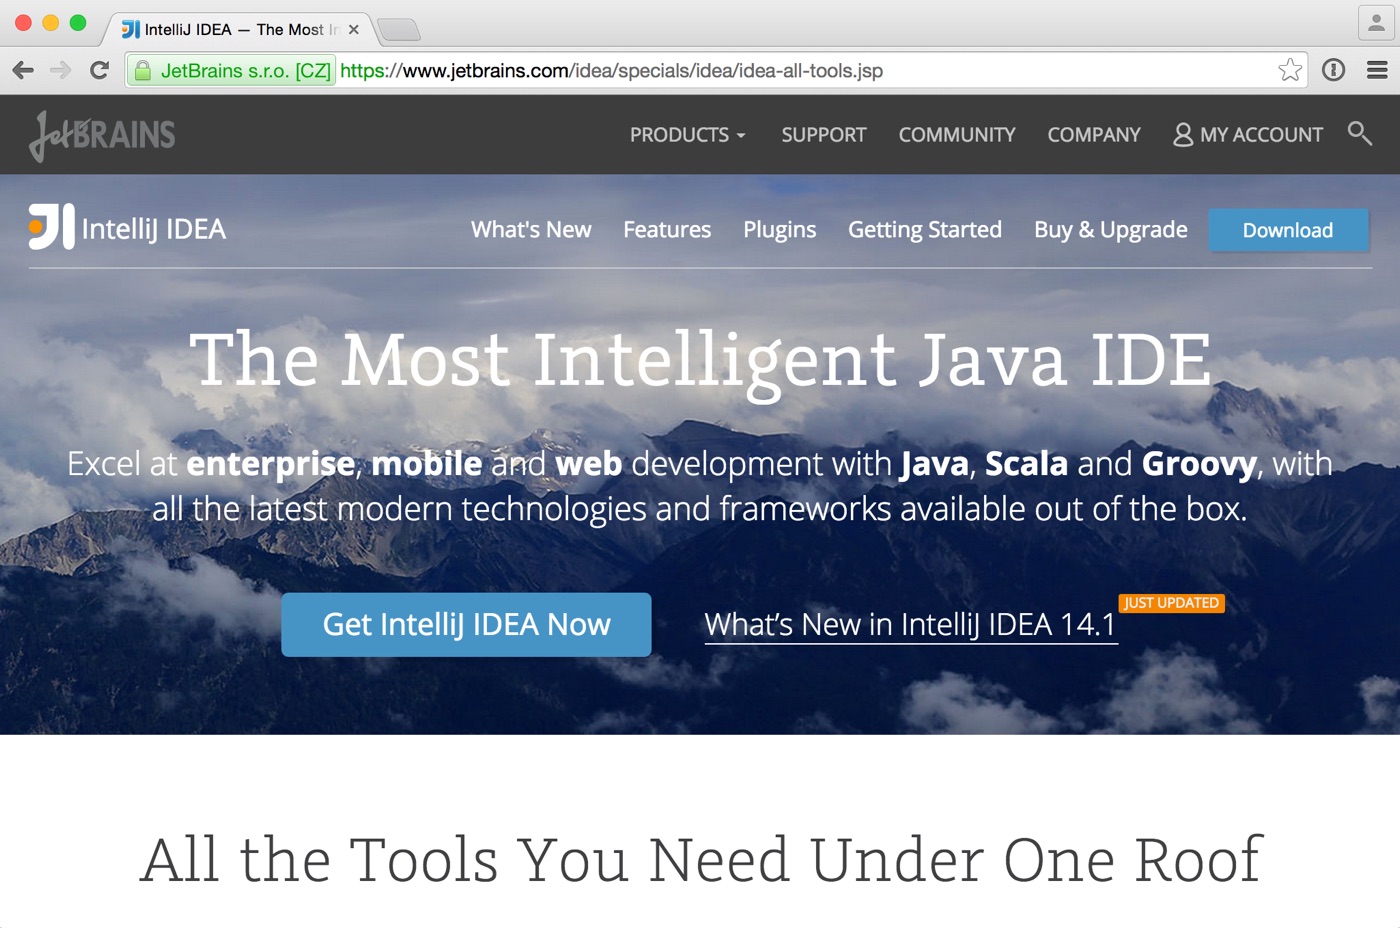Bookmark page with the star icon
The height and width of the screenshot is (928, 1400).
1290,70
